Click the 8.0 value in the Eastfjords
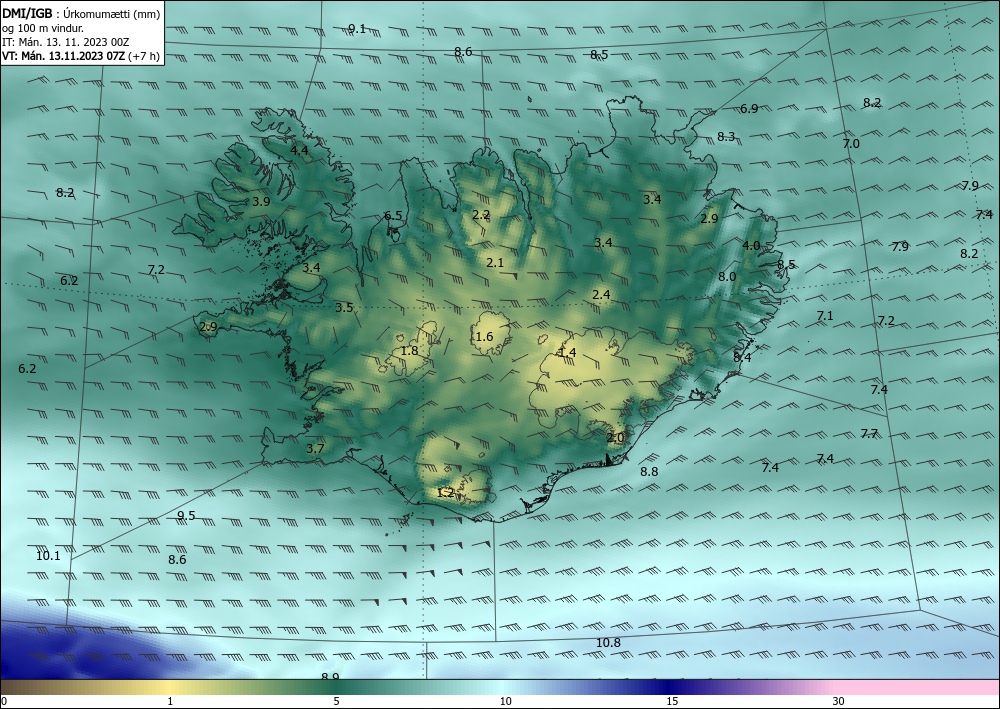This screenshot has width=1000, height=709. click(727, 277)
